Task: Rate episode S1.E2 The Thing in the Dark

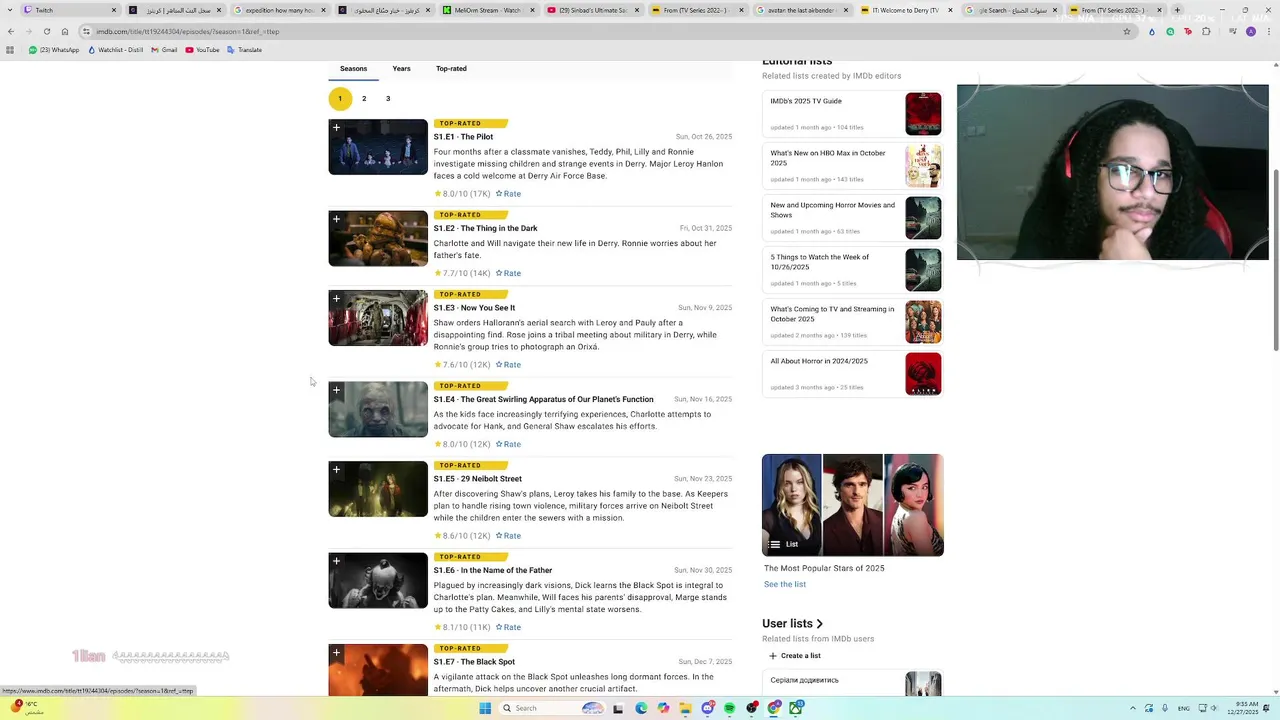Action: (x=508, y=273)
